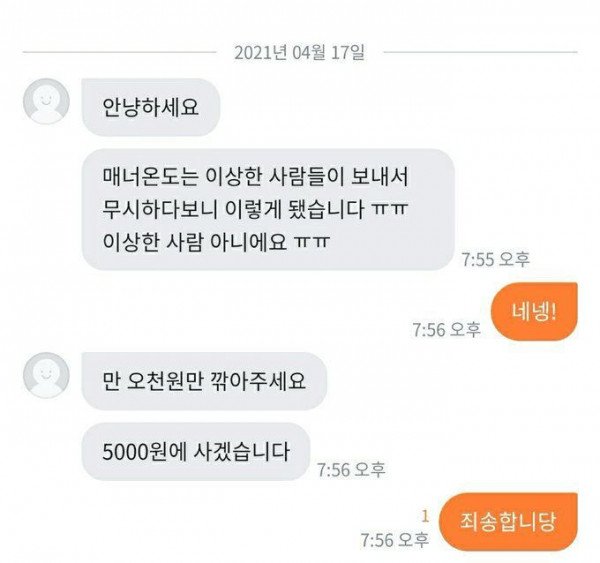Click the 7:55 오후 timestamp
Screen dimensions: 600x563
pos(496,259)
